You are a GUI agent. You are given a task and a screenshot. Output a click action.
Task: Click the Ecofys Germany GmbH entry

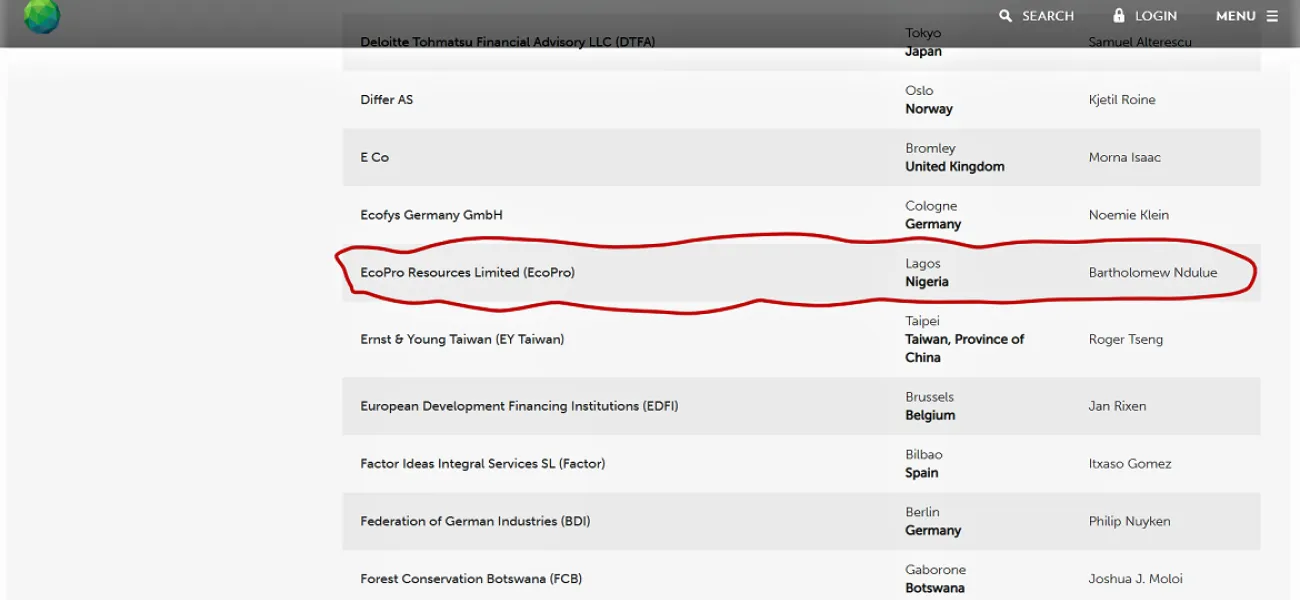click(431, 214)
